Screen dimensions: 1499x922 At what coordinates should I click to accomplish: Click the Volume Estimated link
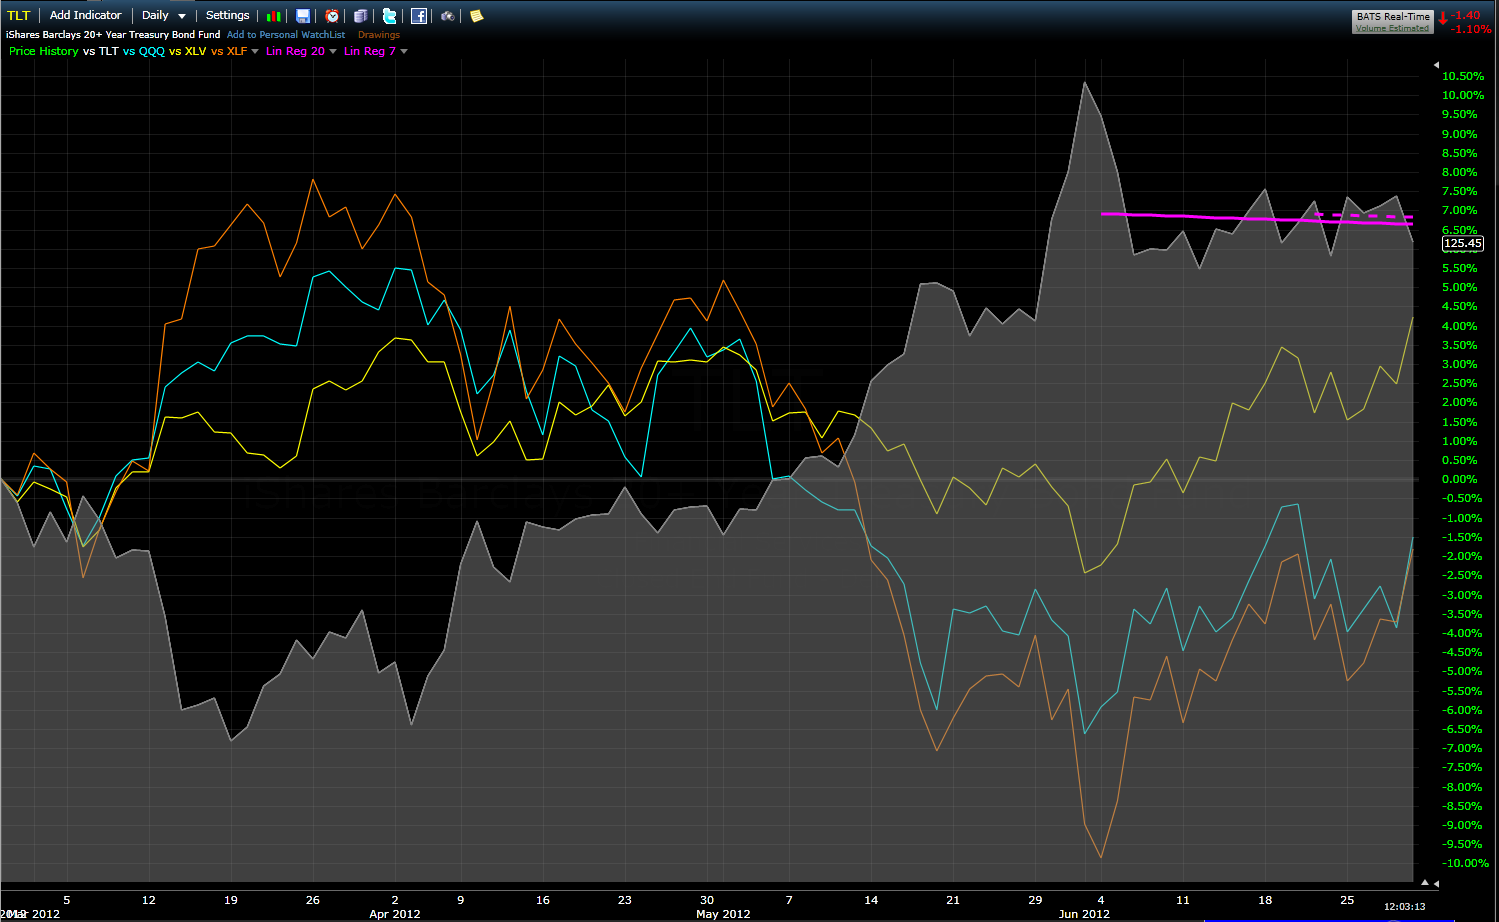pyautogui.click(x=1392, y=28)
